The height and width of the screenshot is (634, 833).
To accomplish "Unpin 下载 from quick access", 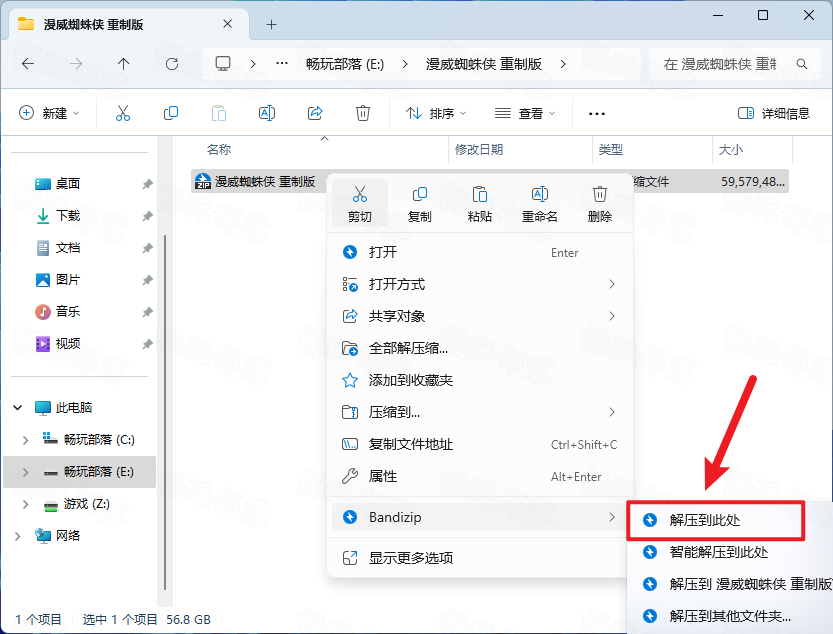I will (x=147, y=216).
